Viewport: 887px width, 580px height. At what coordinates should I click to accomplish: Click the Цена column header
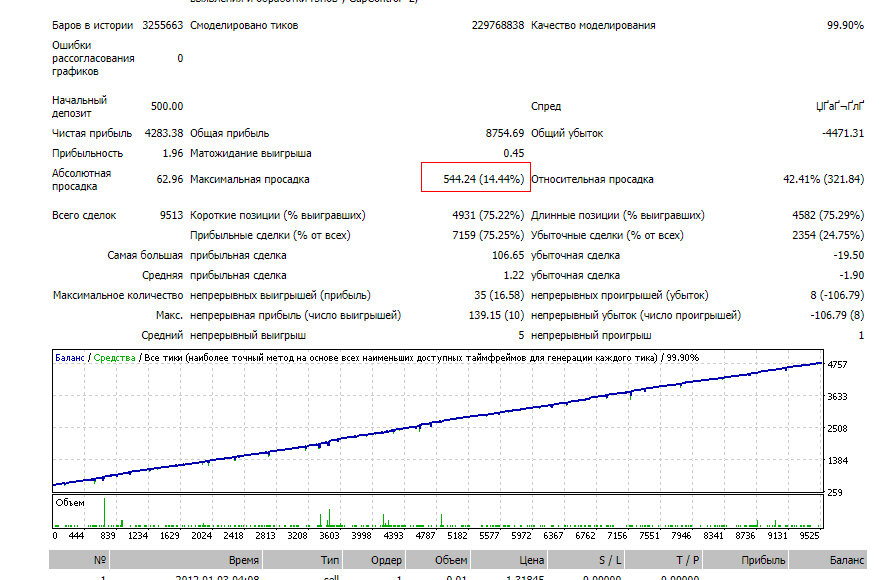[x=532, y=560]
